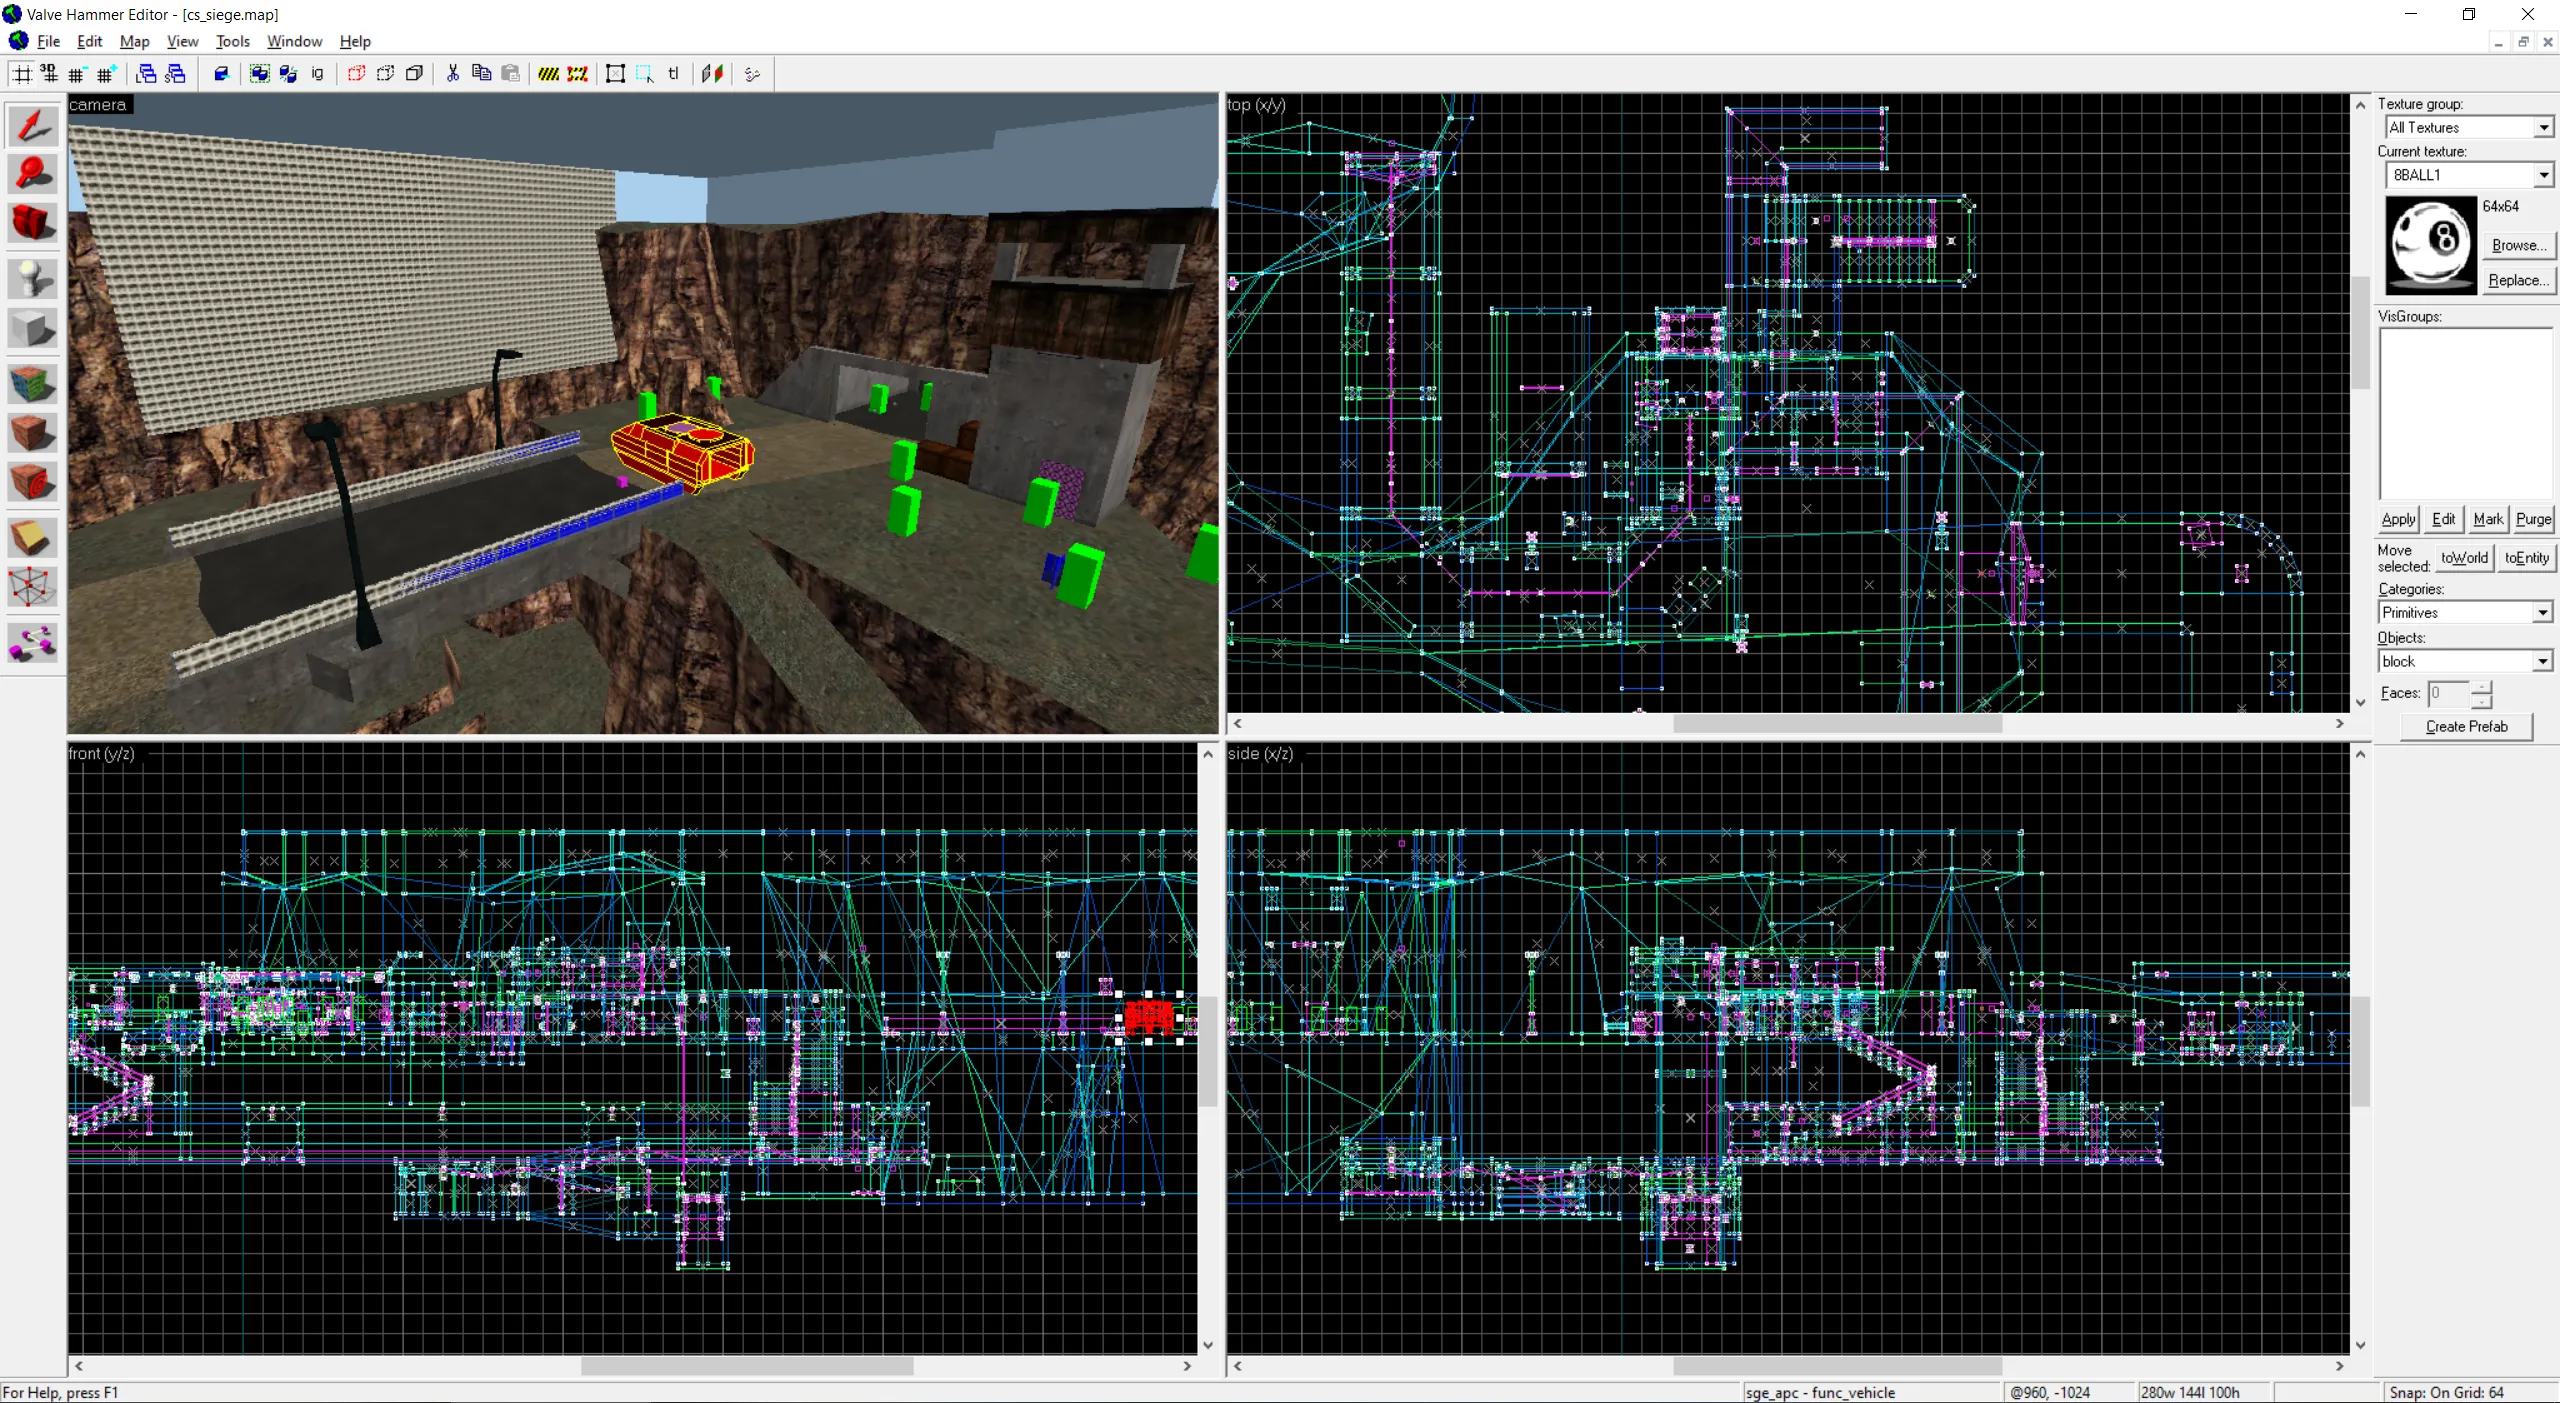Select the Block creation tool
The image size is (2560, 1403).
pos(32,328)
